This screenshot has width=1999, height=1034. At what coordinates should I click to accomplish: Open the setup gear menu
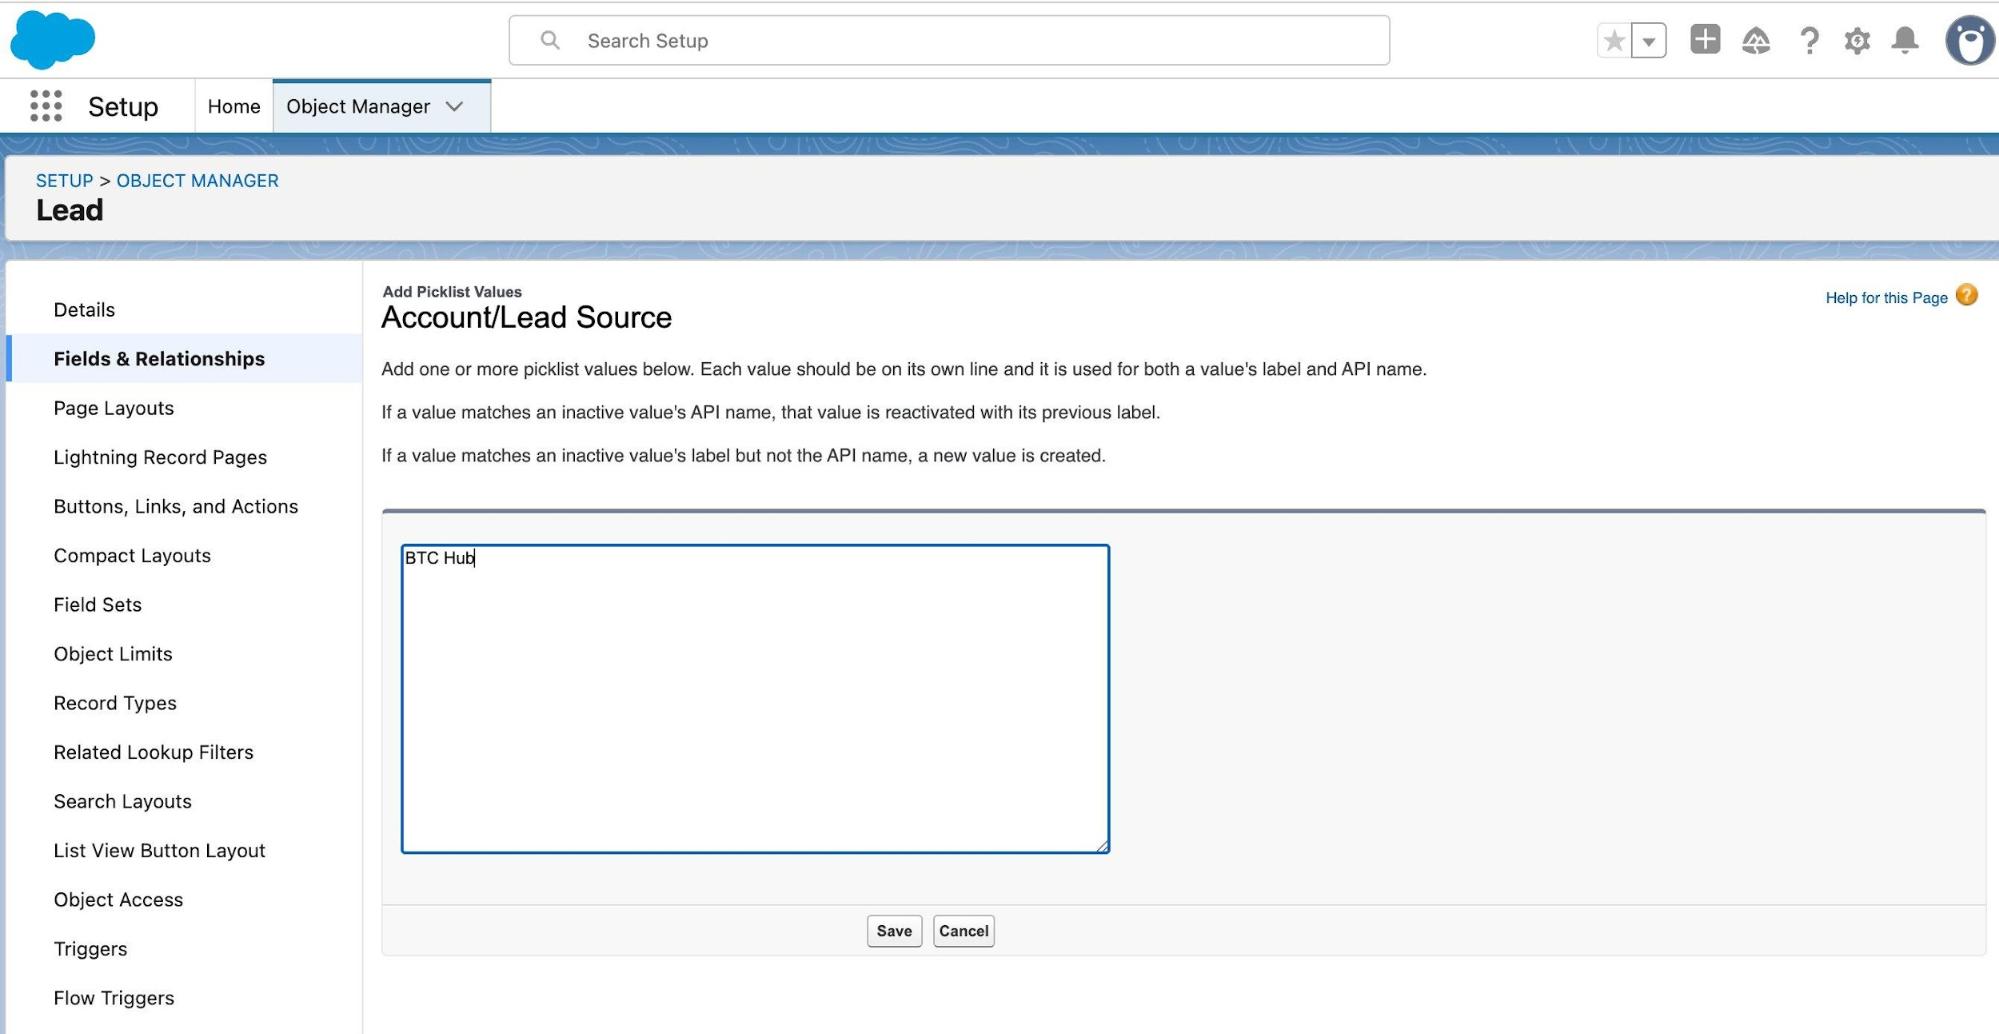point(1857,41)
